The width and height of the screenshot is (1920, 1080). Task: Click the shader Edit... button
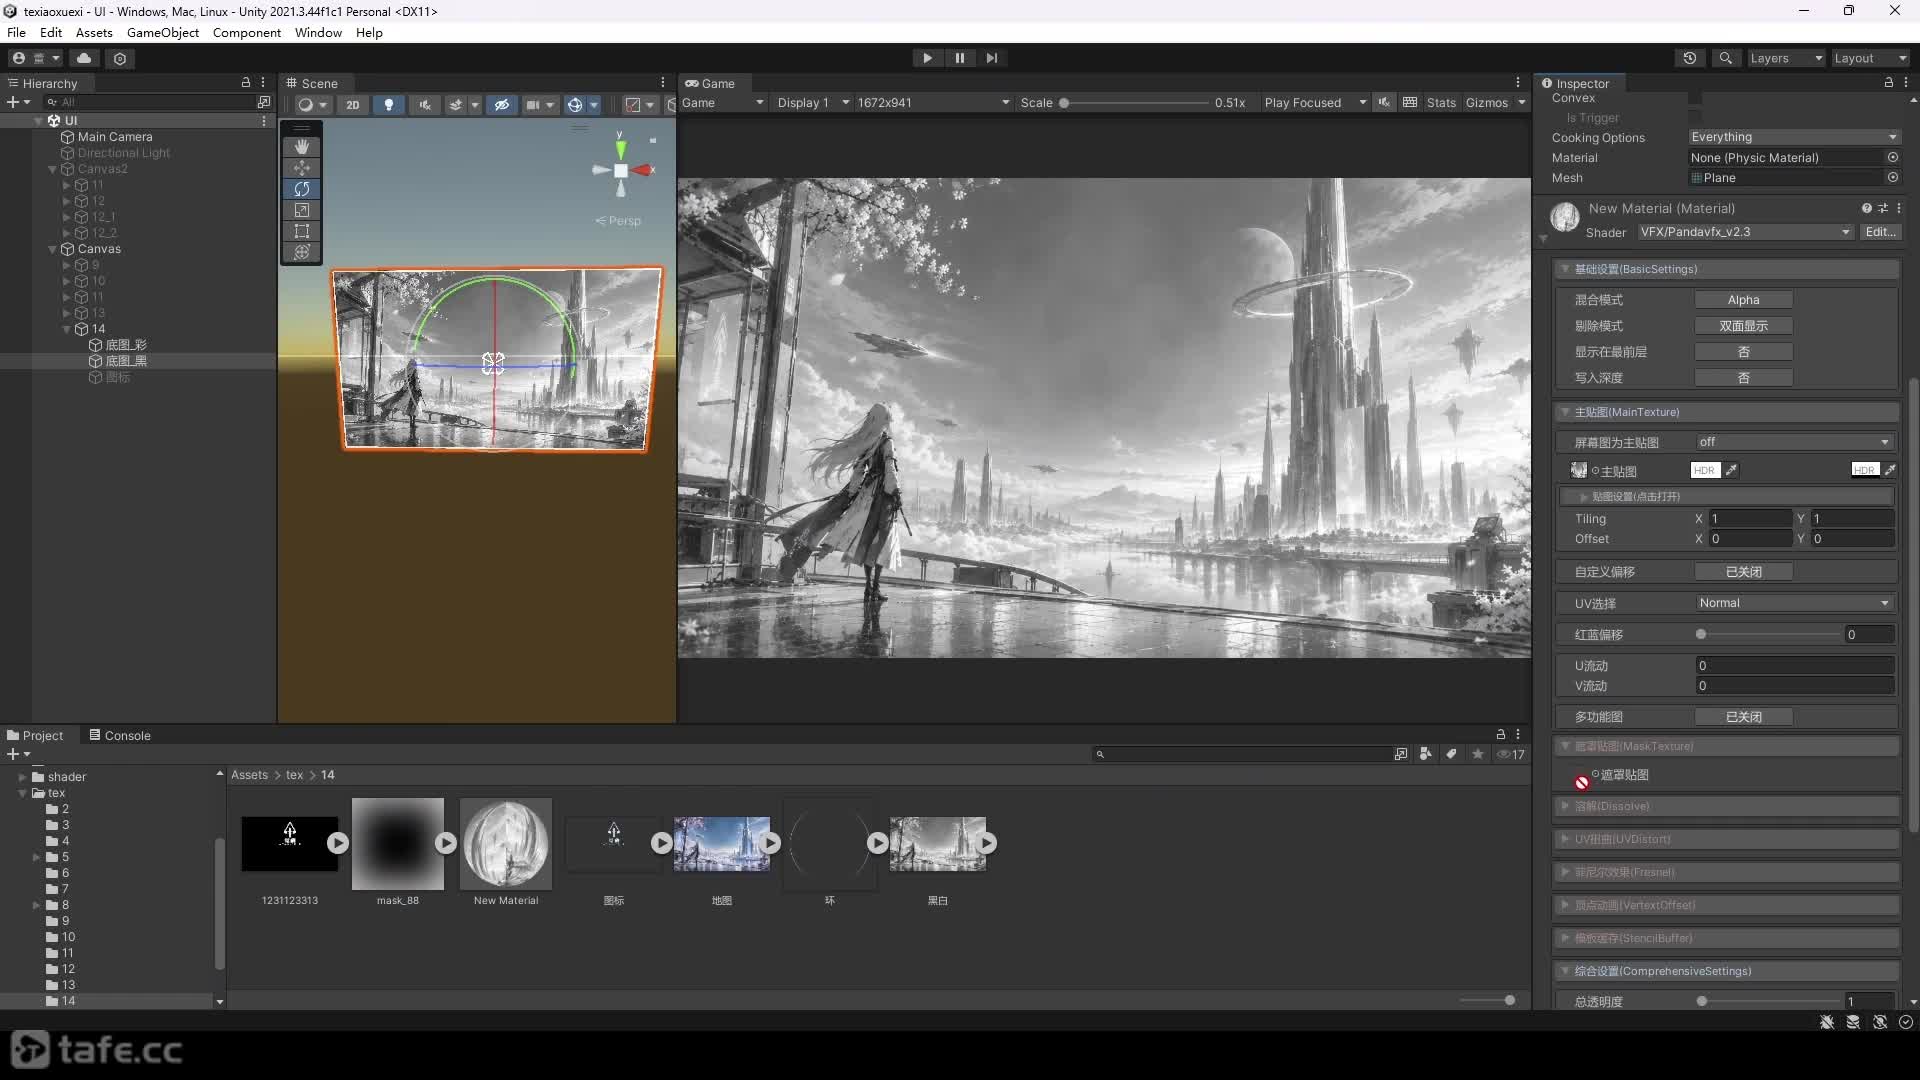1880,232
